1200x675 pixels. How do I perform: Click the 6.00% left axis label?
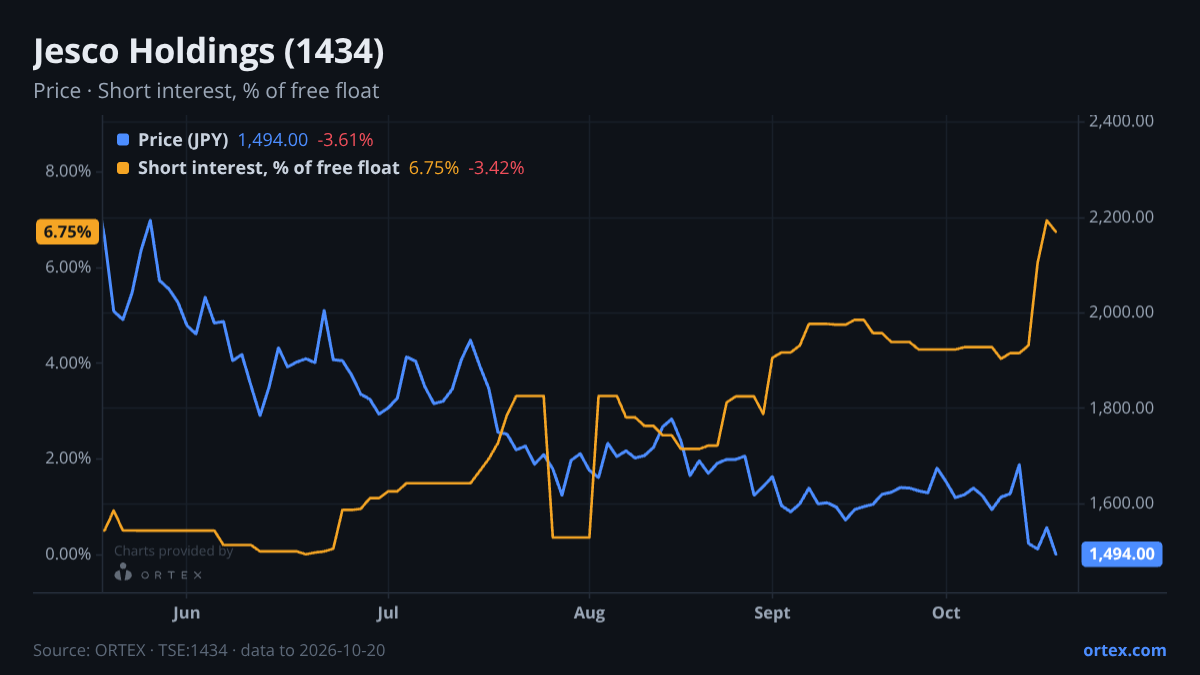[68, 267]
